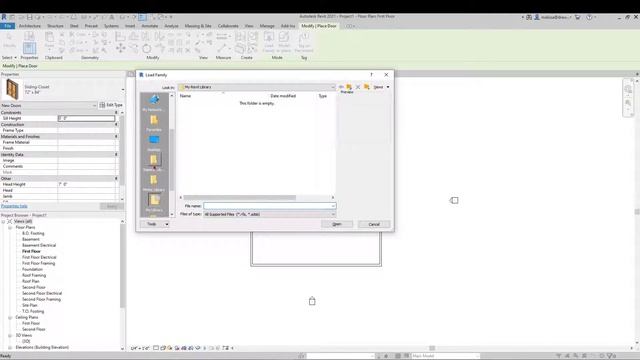The height and width of the screenshot is (360, 640).
Task: Select the Rotate tool in Modify panel
Action: 147,49
